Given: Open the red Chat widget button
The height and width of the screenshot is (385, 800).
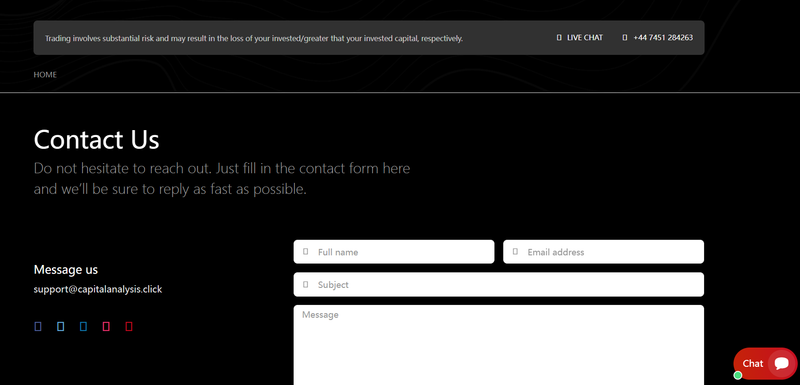Looking at the screenshot, I should (765, 364).
